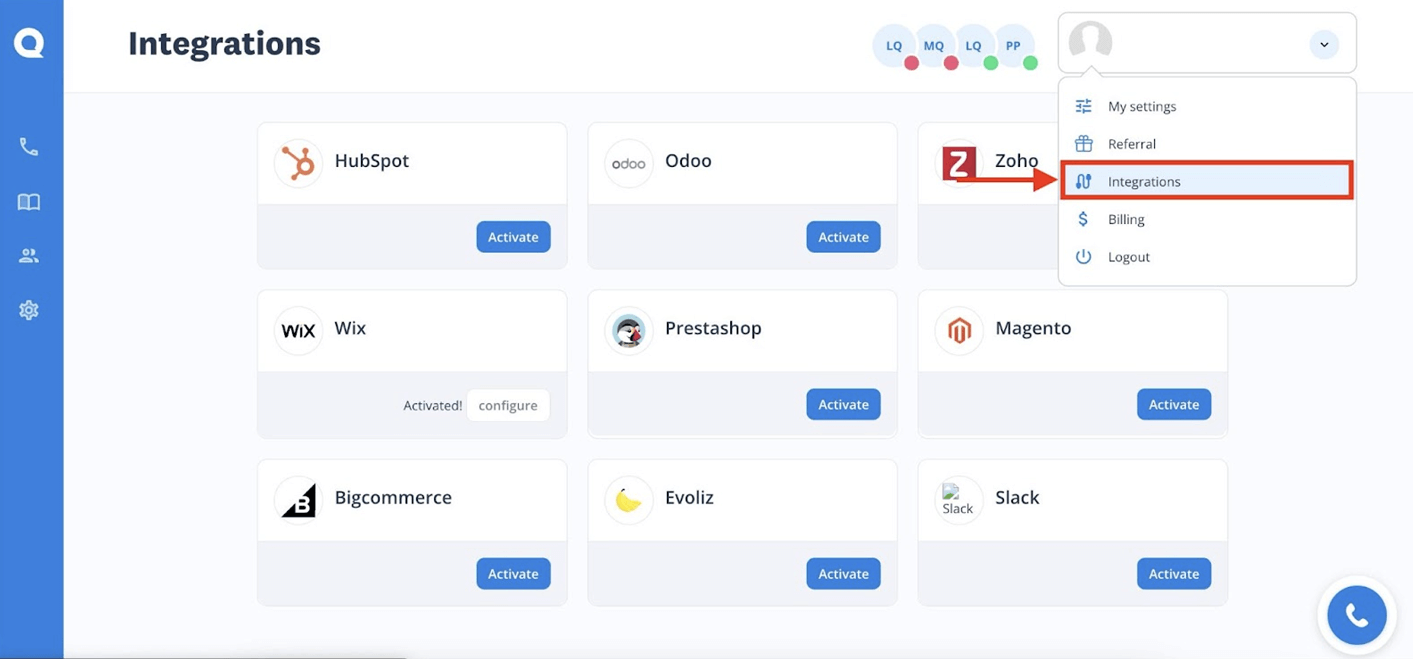Click the Activated! status text on Wix
The width and height of the screenshot is (1413, 659).
432,406
